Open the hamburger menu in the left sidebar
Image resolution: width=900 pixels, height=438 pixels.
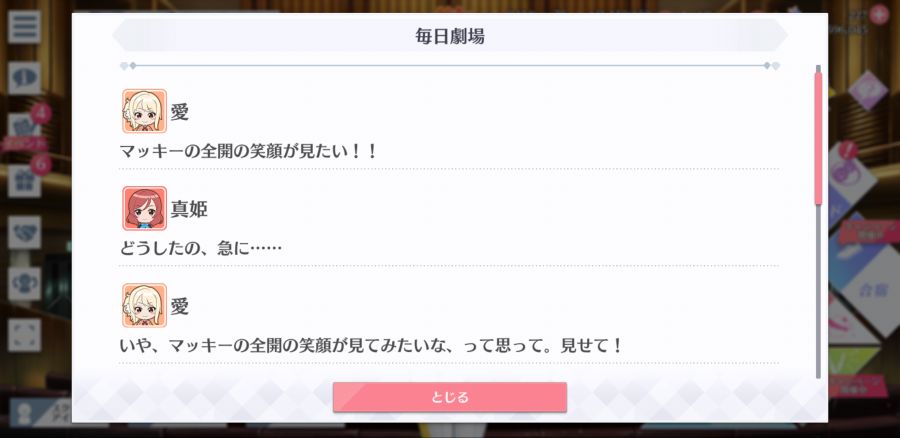[x=24, y=26]
